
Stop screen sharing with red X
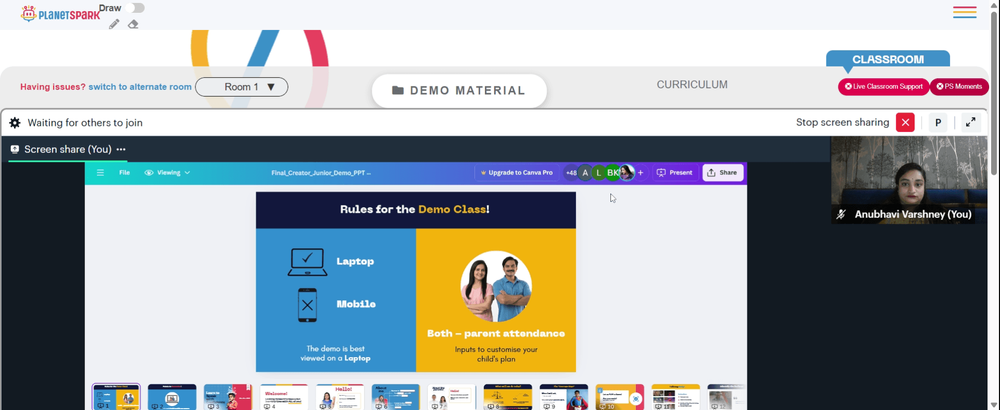[905, 122]
